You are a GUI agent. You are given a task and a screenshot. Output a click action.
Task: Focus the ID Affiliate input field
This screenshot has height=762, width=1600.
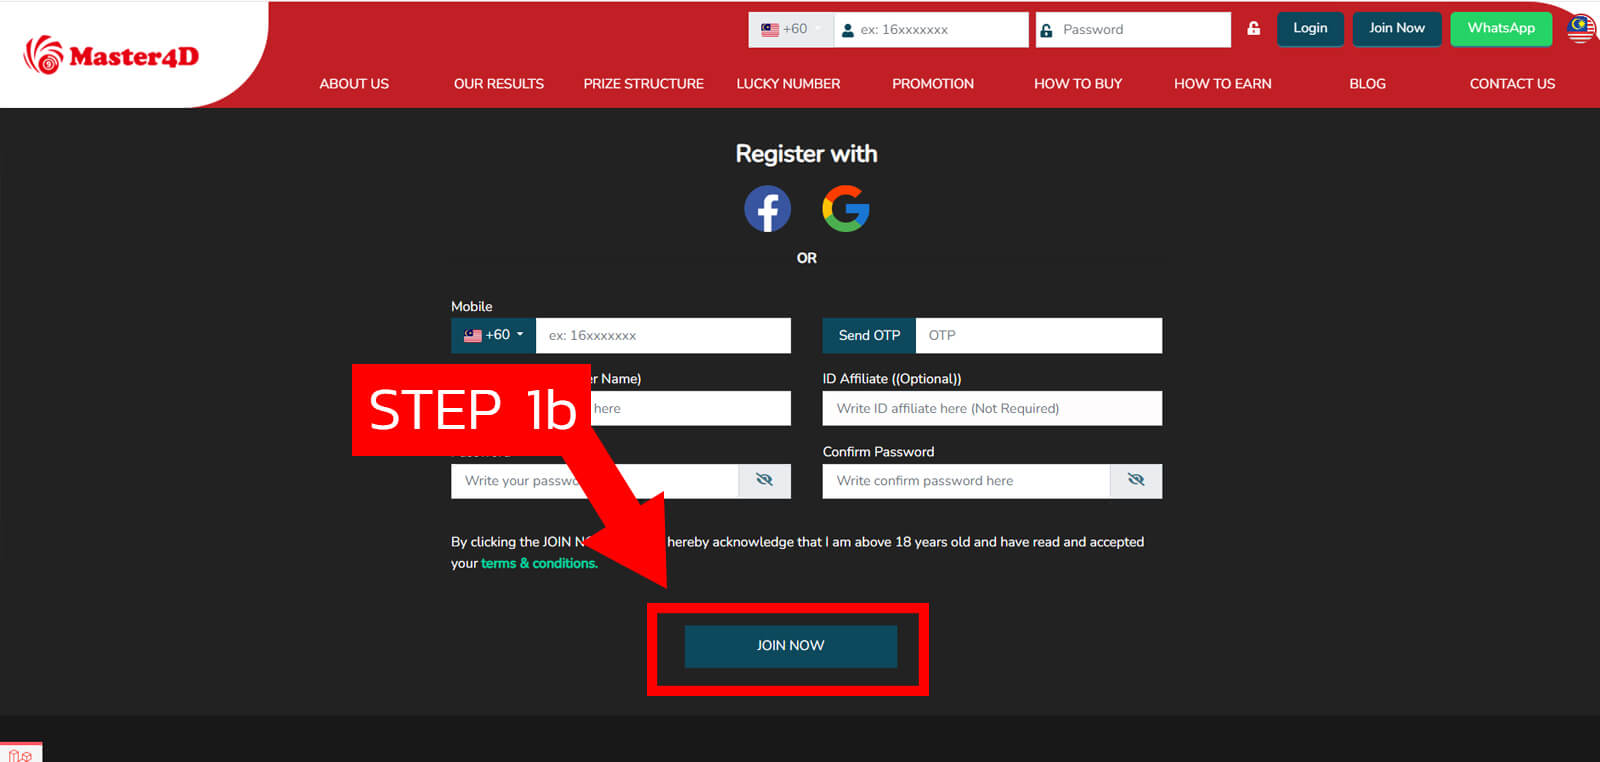(x=991, y=408)
